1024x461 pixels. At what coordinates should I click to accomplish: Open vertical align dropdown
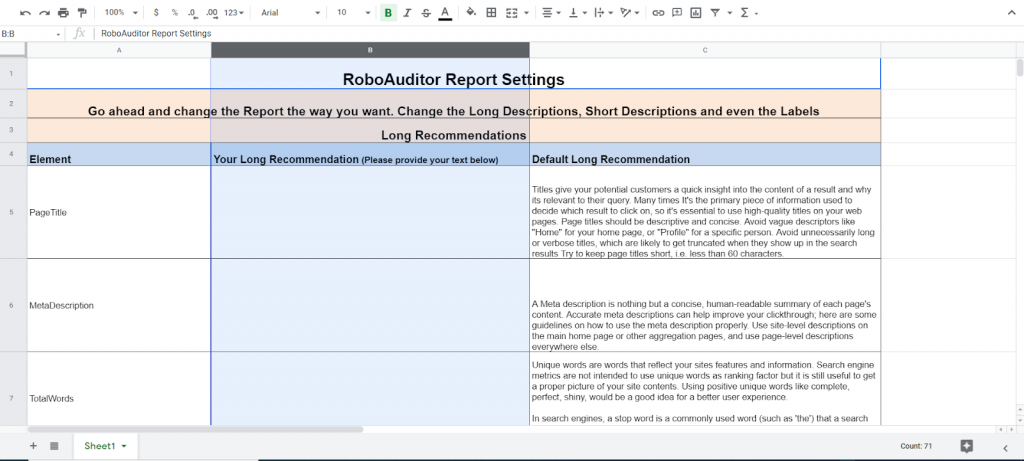tap(577, 12)
